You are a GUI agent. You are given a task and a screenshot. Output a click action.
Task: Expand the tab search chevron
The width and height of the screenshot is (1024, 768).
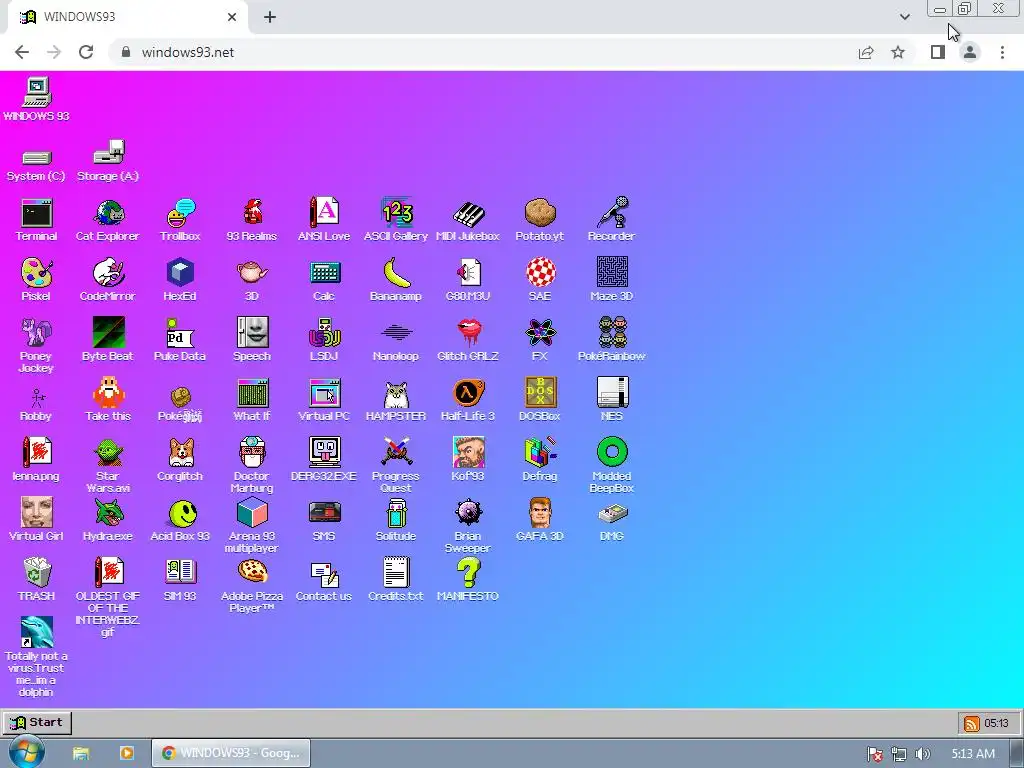pyautogui.click(x=904, y=17)
